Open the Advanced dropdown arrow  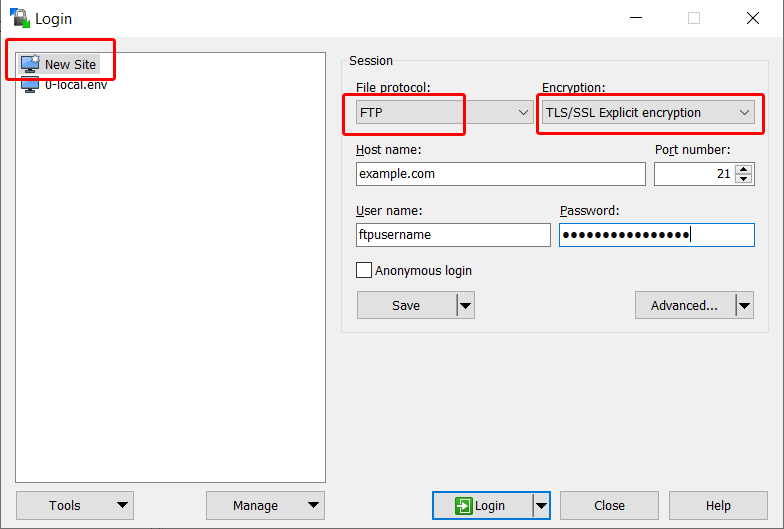(744, 305)
